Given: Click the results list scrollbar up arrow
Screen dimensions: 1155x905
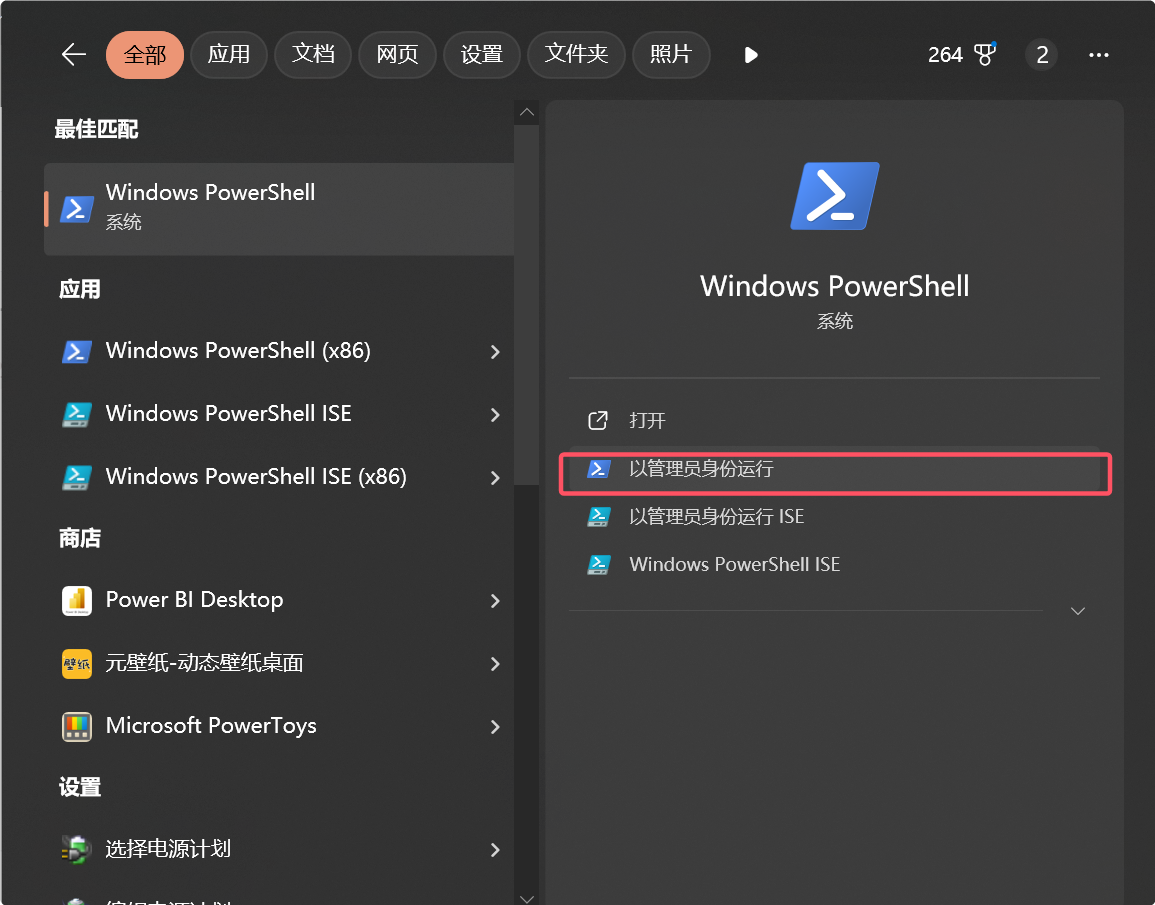Looking at the screenshot, I should pos(527,112).
